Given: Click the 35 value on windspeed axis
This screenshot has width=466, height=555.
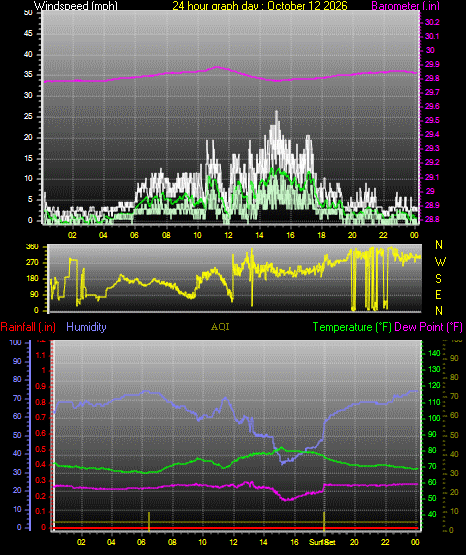Looking at the screenshot, I should click(x=28, y=75).
